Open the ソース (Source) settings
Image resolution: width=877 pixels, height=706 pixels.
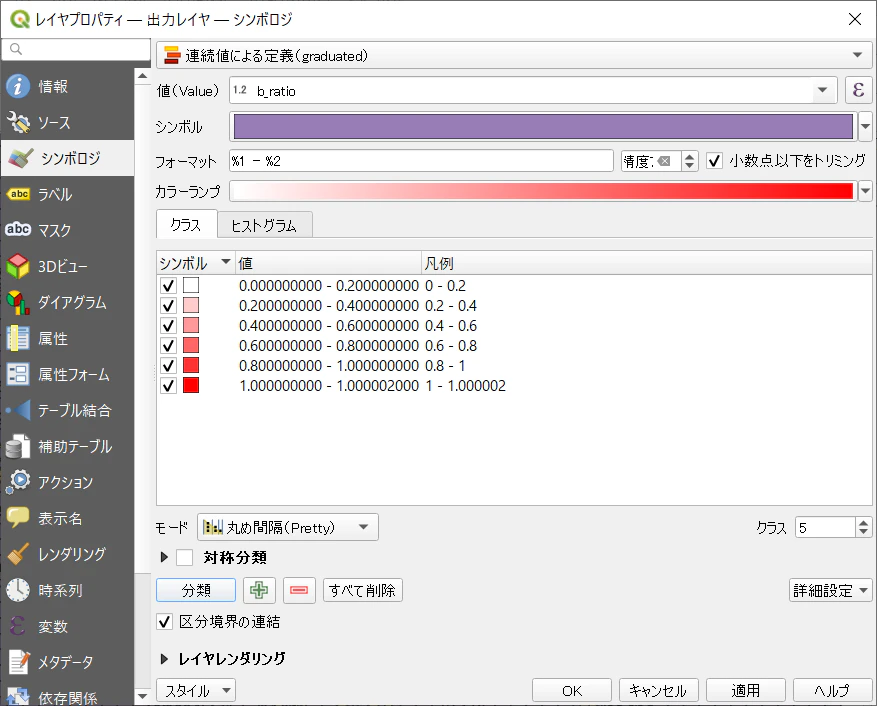pyautogui.click(x=67, y=123)
